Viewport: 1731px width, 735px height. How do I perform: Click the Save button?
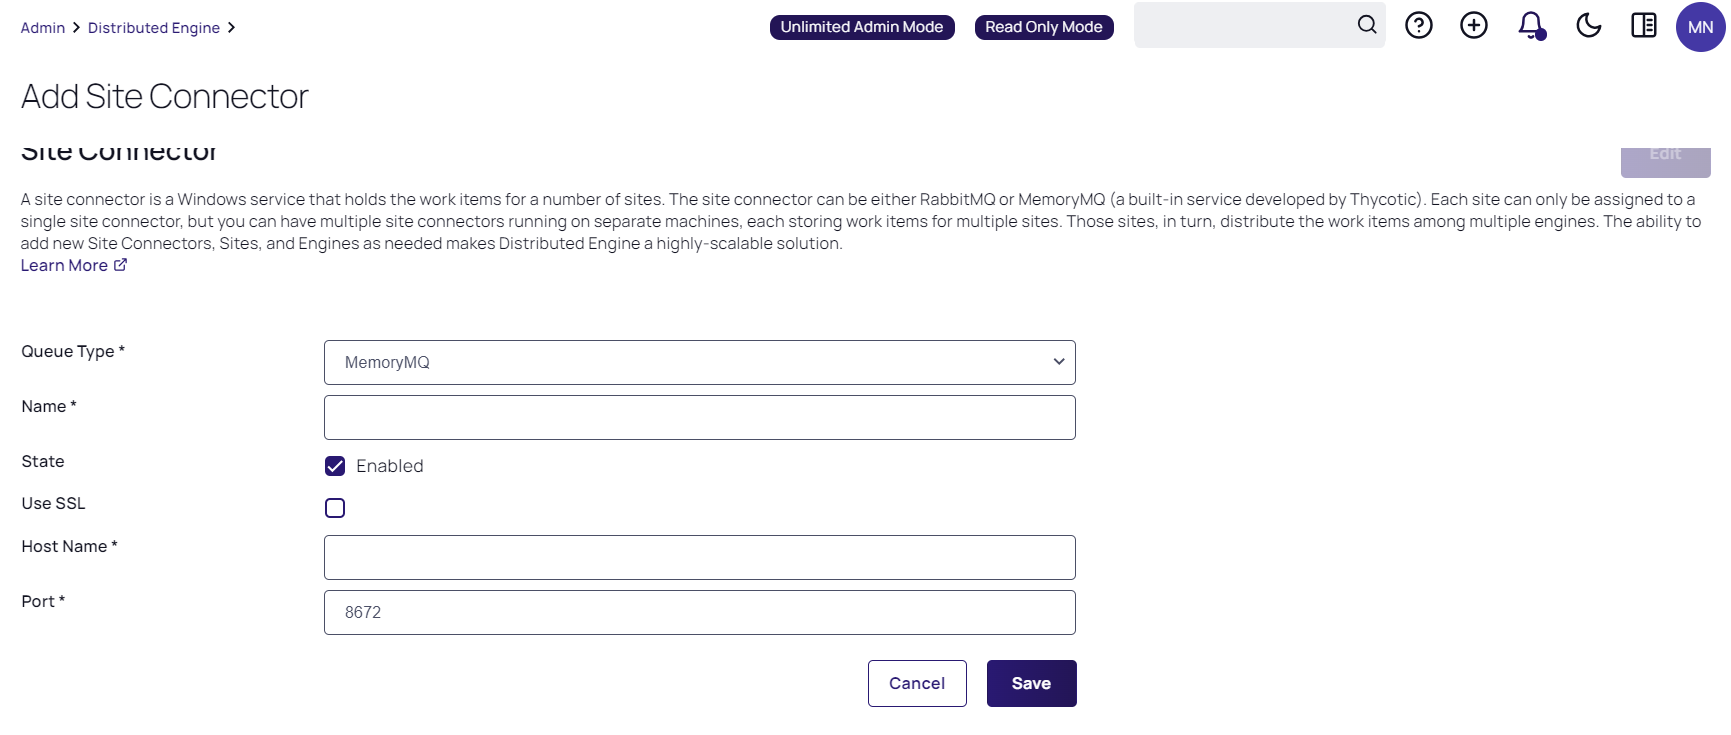point(1031,683)
